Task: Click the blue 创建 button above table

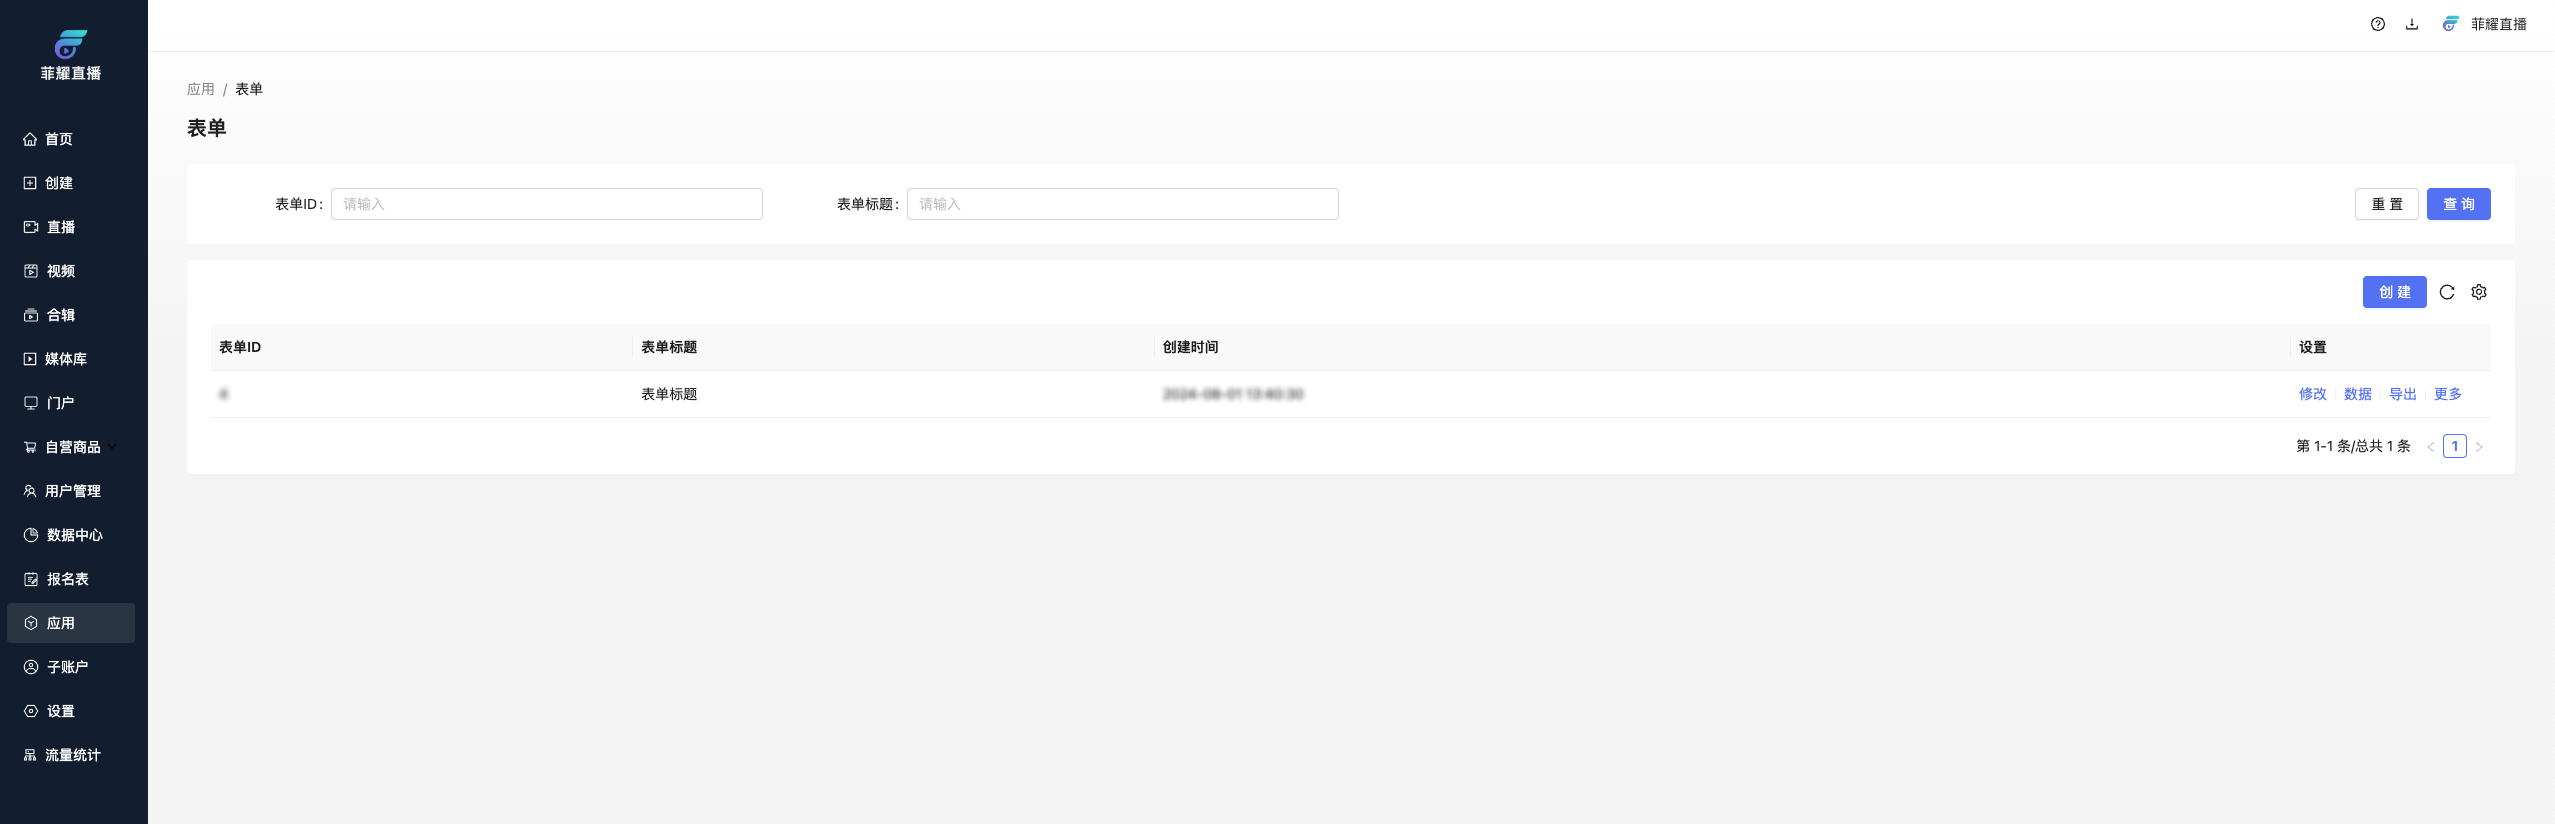Action: tap(2394, 292)
